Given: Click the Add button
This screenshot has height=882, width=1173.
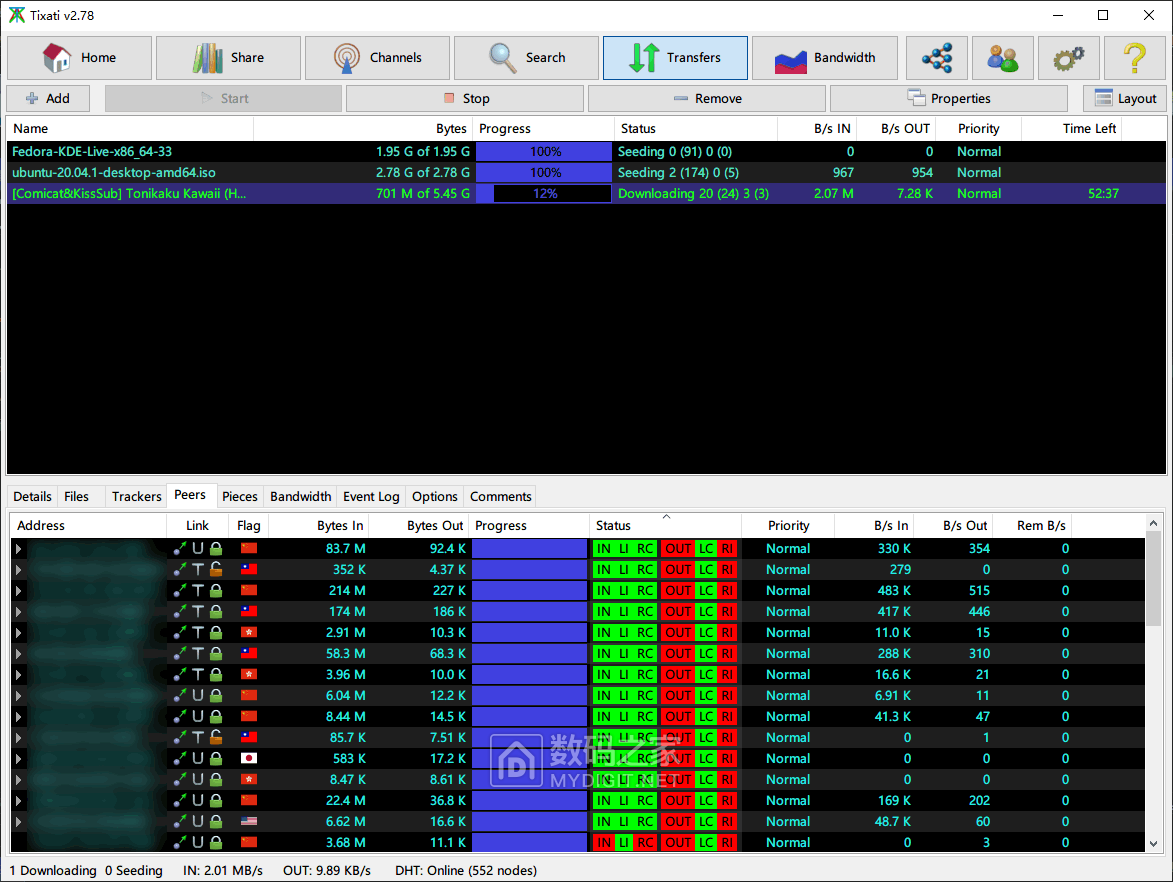Looking at the screenshot, I should 48,99.
